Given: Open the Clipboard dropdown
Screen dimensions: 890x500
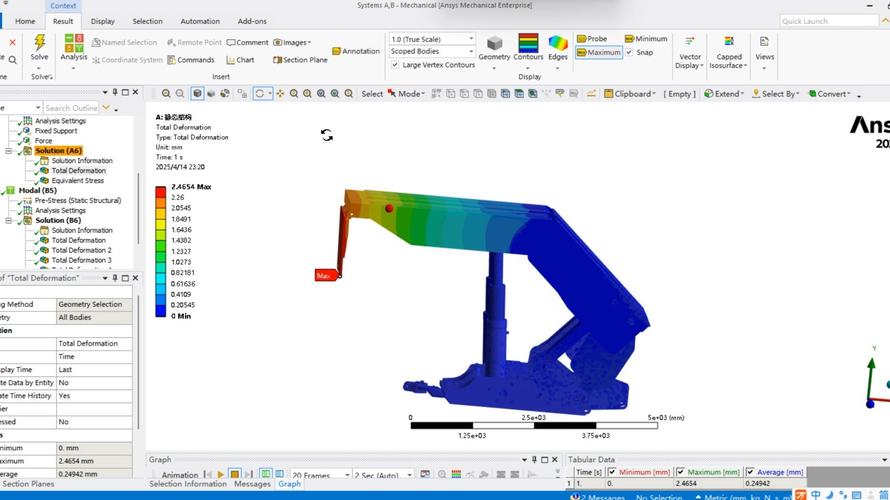Looking at the screenshot, I should (630, 94).
